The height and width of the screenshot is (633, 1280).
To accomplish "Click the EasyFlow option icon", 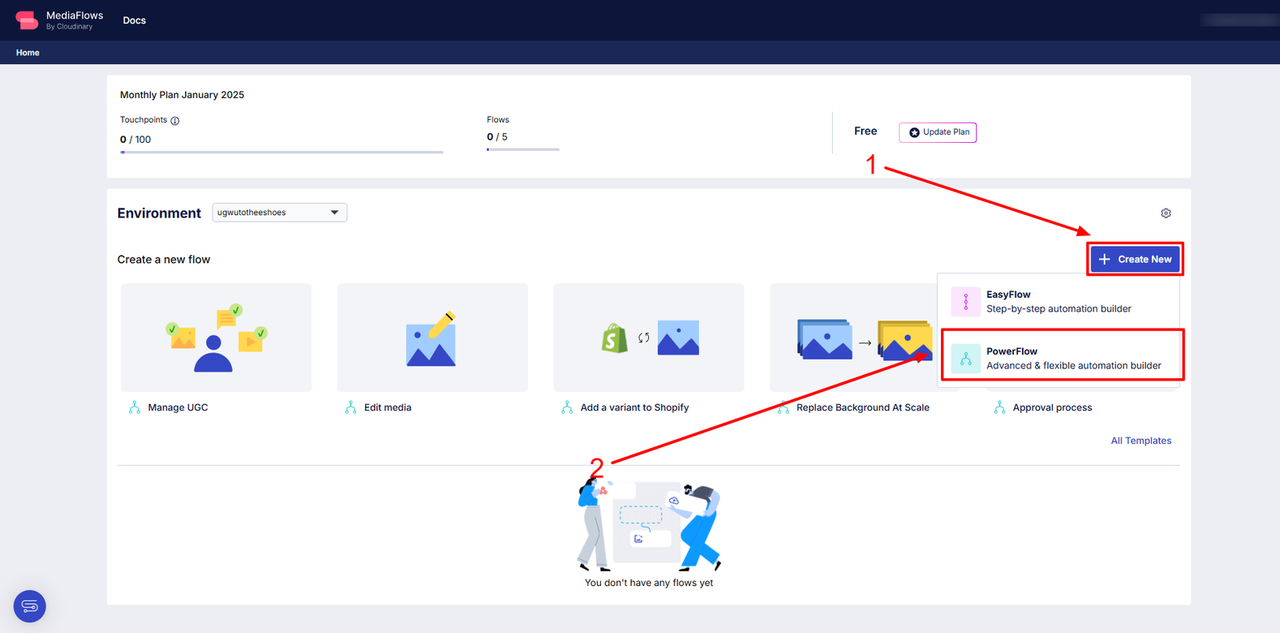I will (965, 302).
